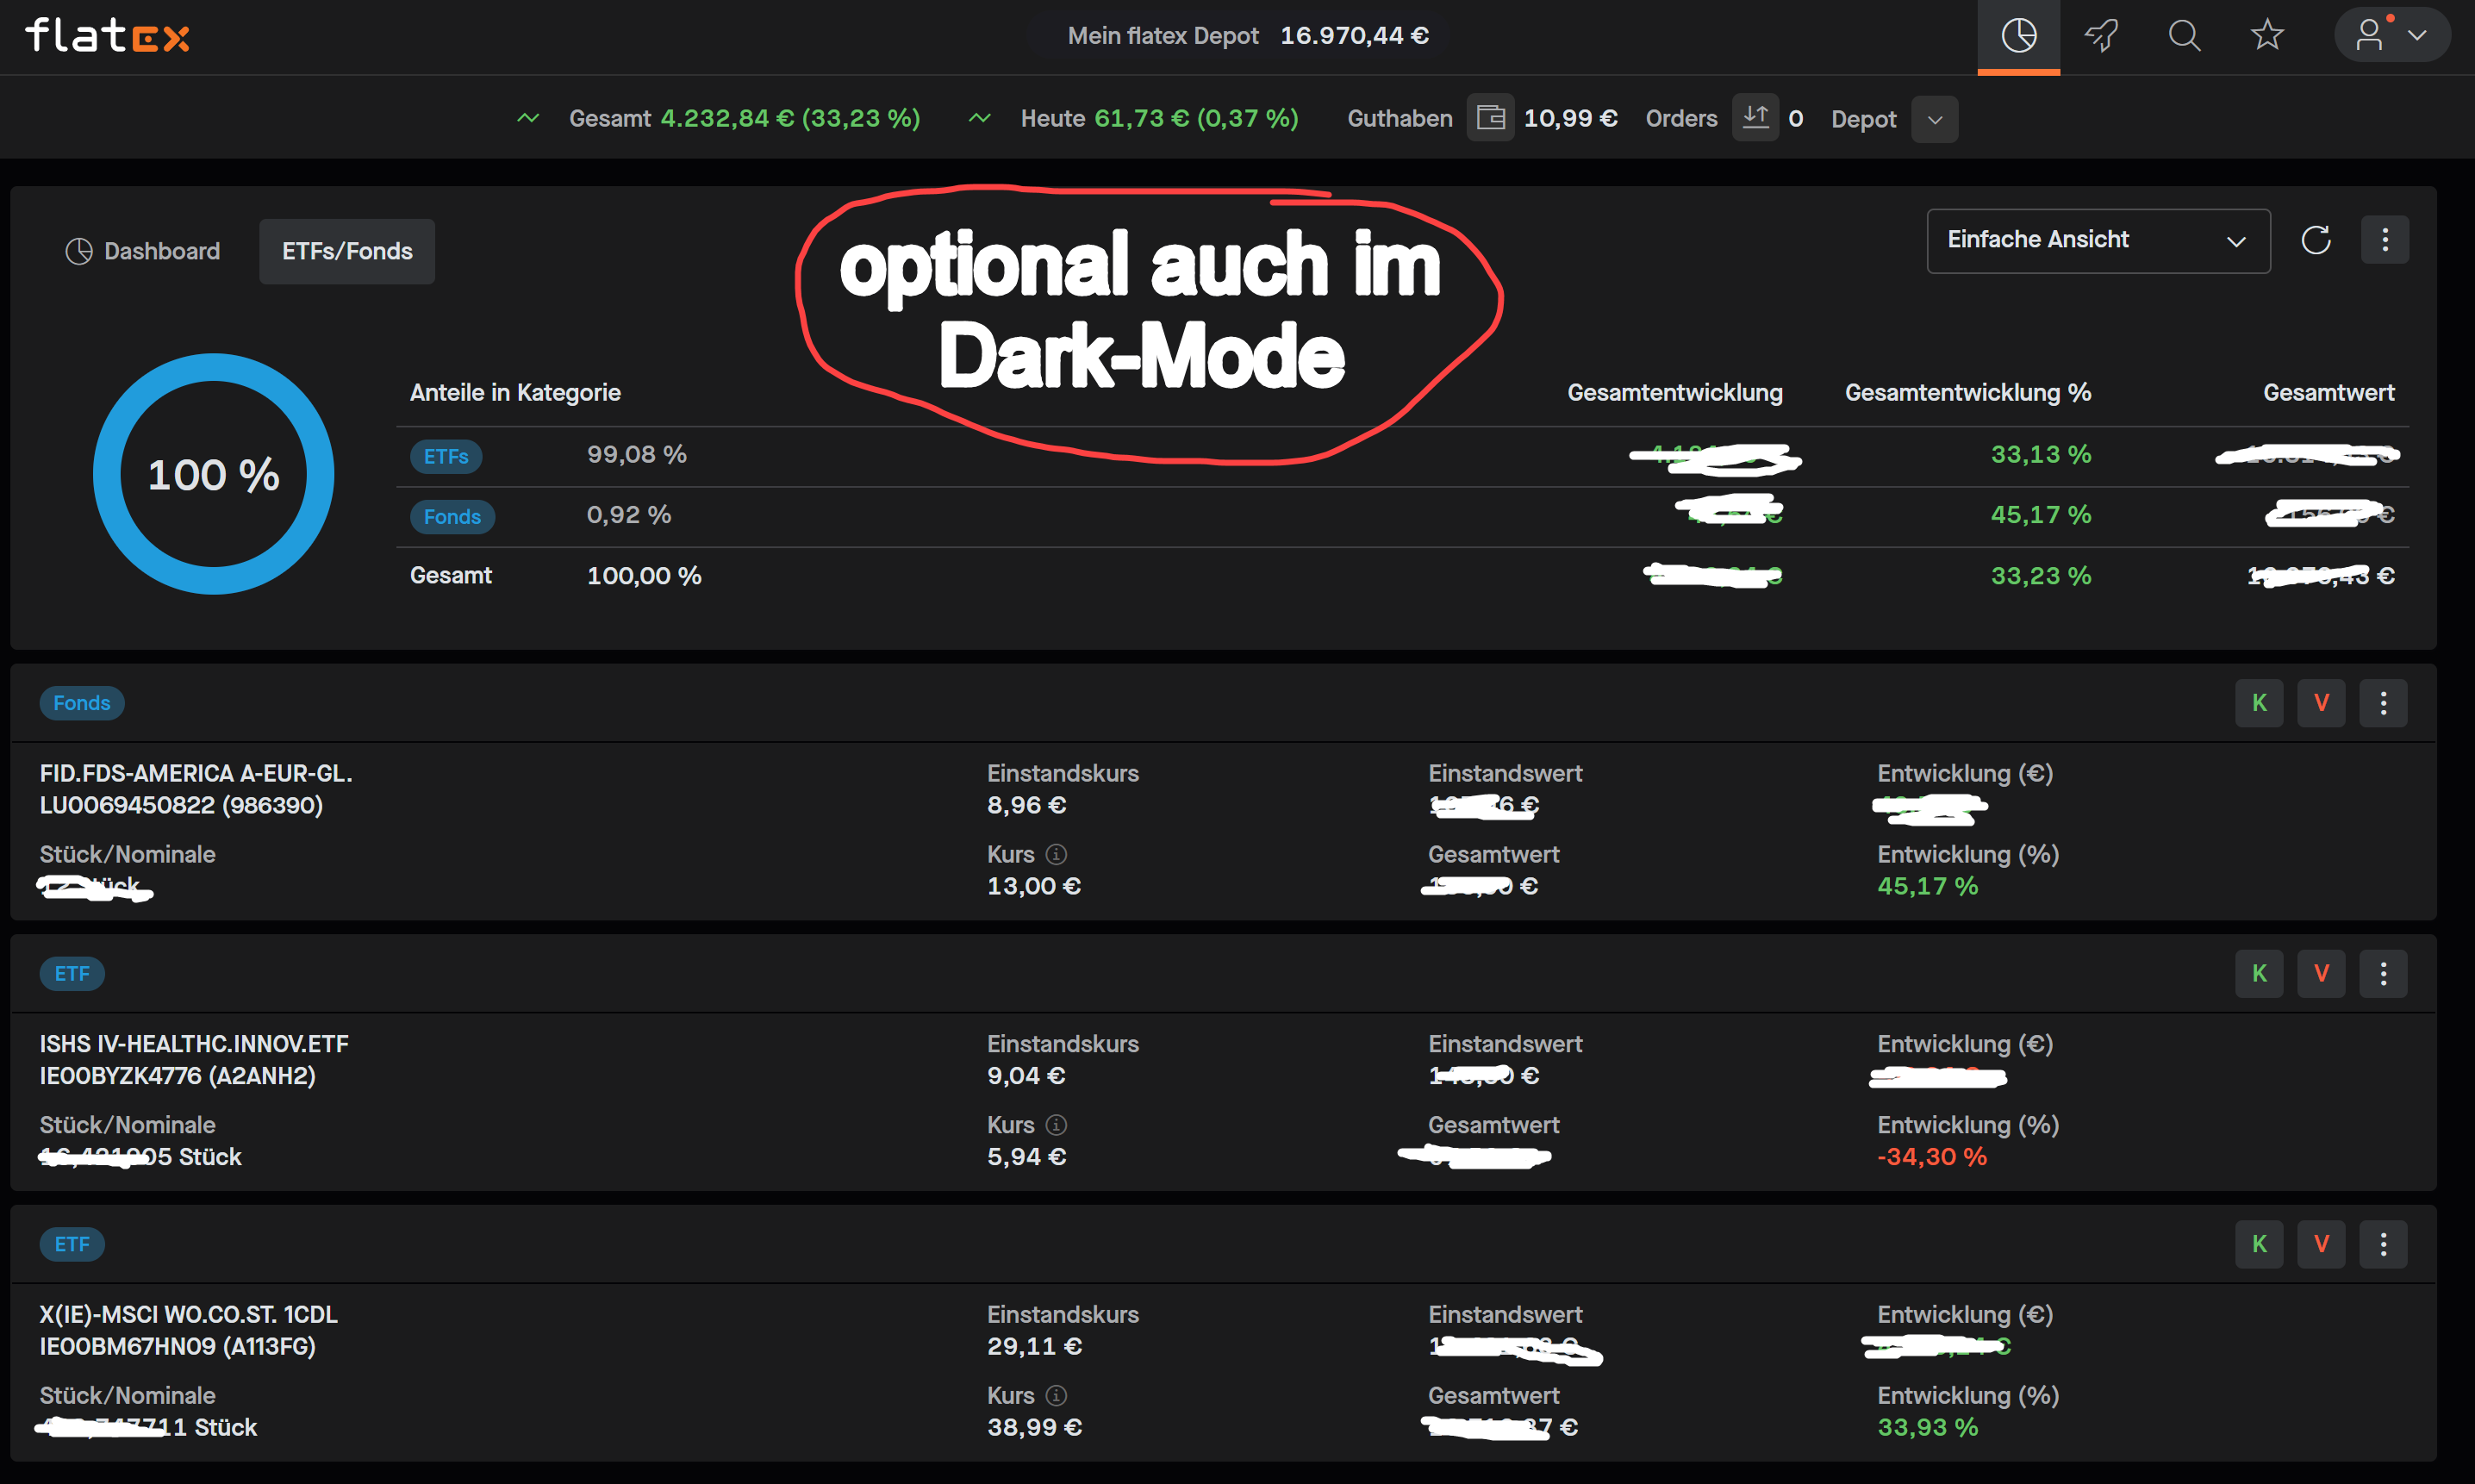Image resolution: width=2475 pixels, height=1484 pixels.
Task: Open the favorites star icon
Action: (2267, 36)
